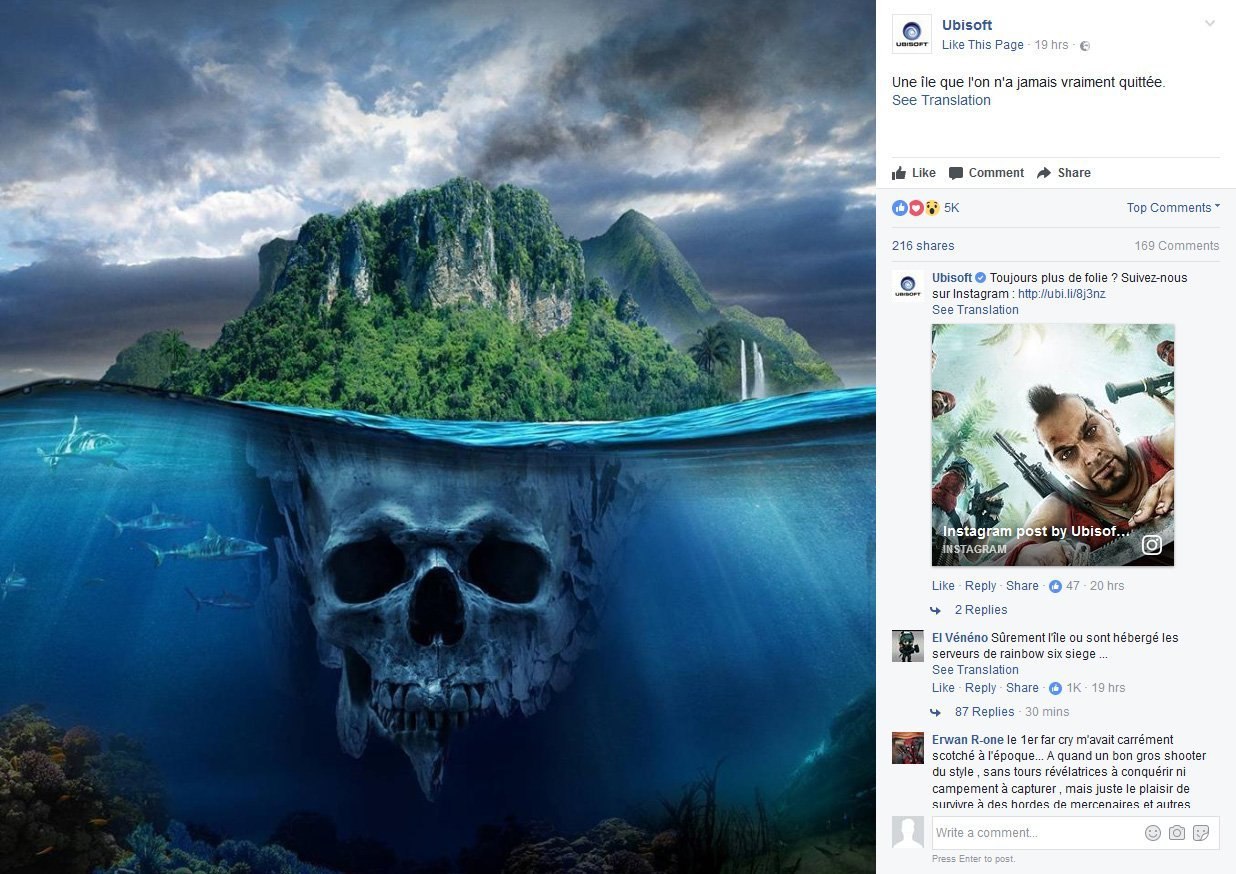Click Erwan R-one's profile avatar
Viewport: 1236px width, 874px height.
click(908, 748)
